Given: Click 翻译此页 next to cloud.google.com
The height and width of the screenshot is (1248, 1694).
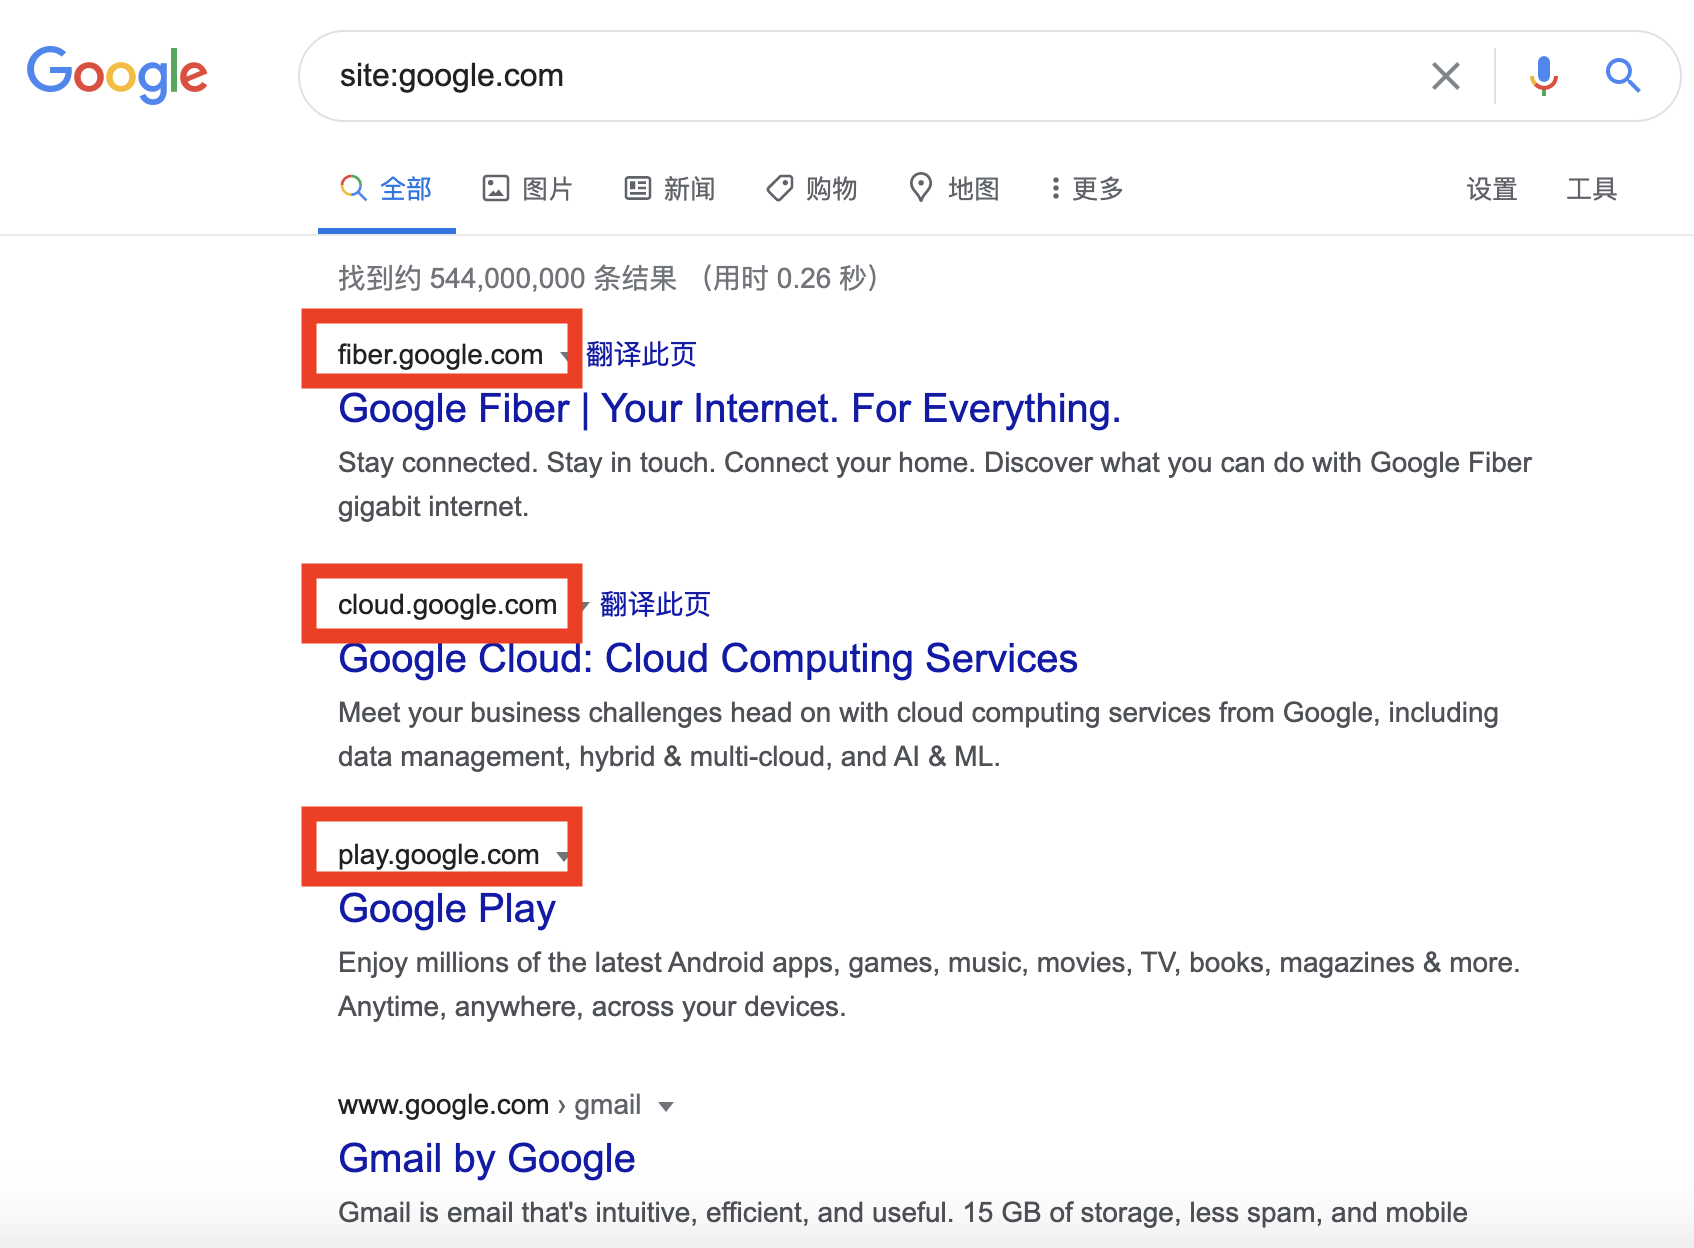Looking at the screenshot, I should 655,604.
